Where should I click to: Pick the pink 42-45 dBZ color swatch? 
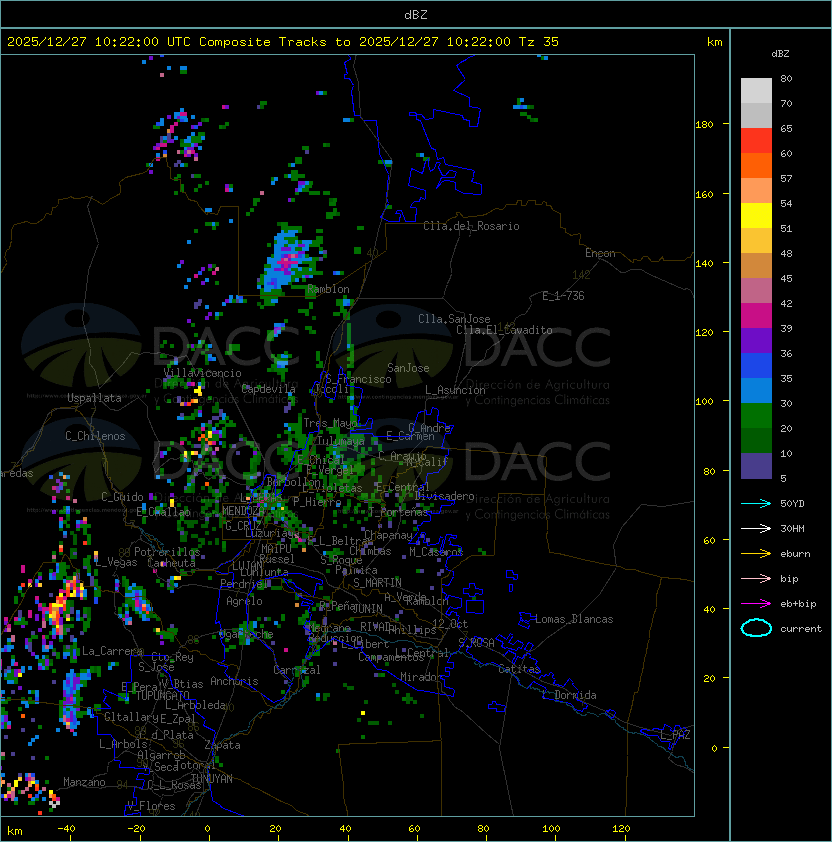click(756, 291)
